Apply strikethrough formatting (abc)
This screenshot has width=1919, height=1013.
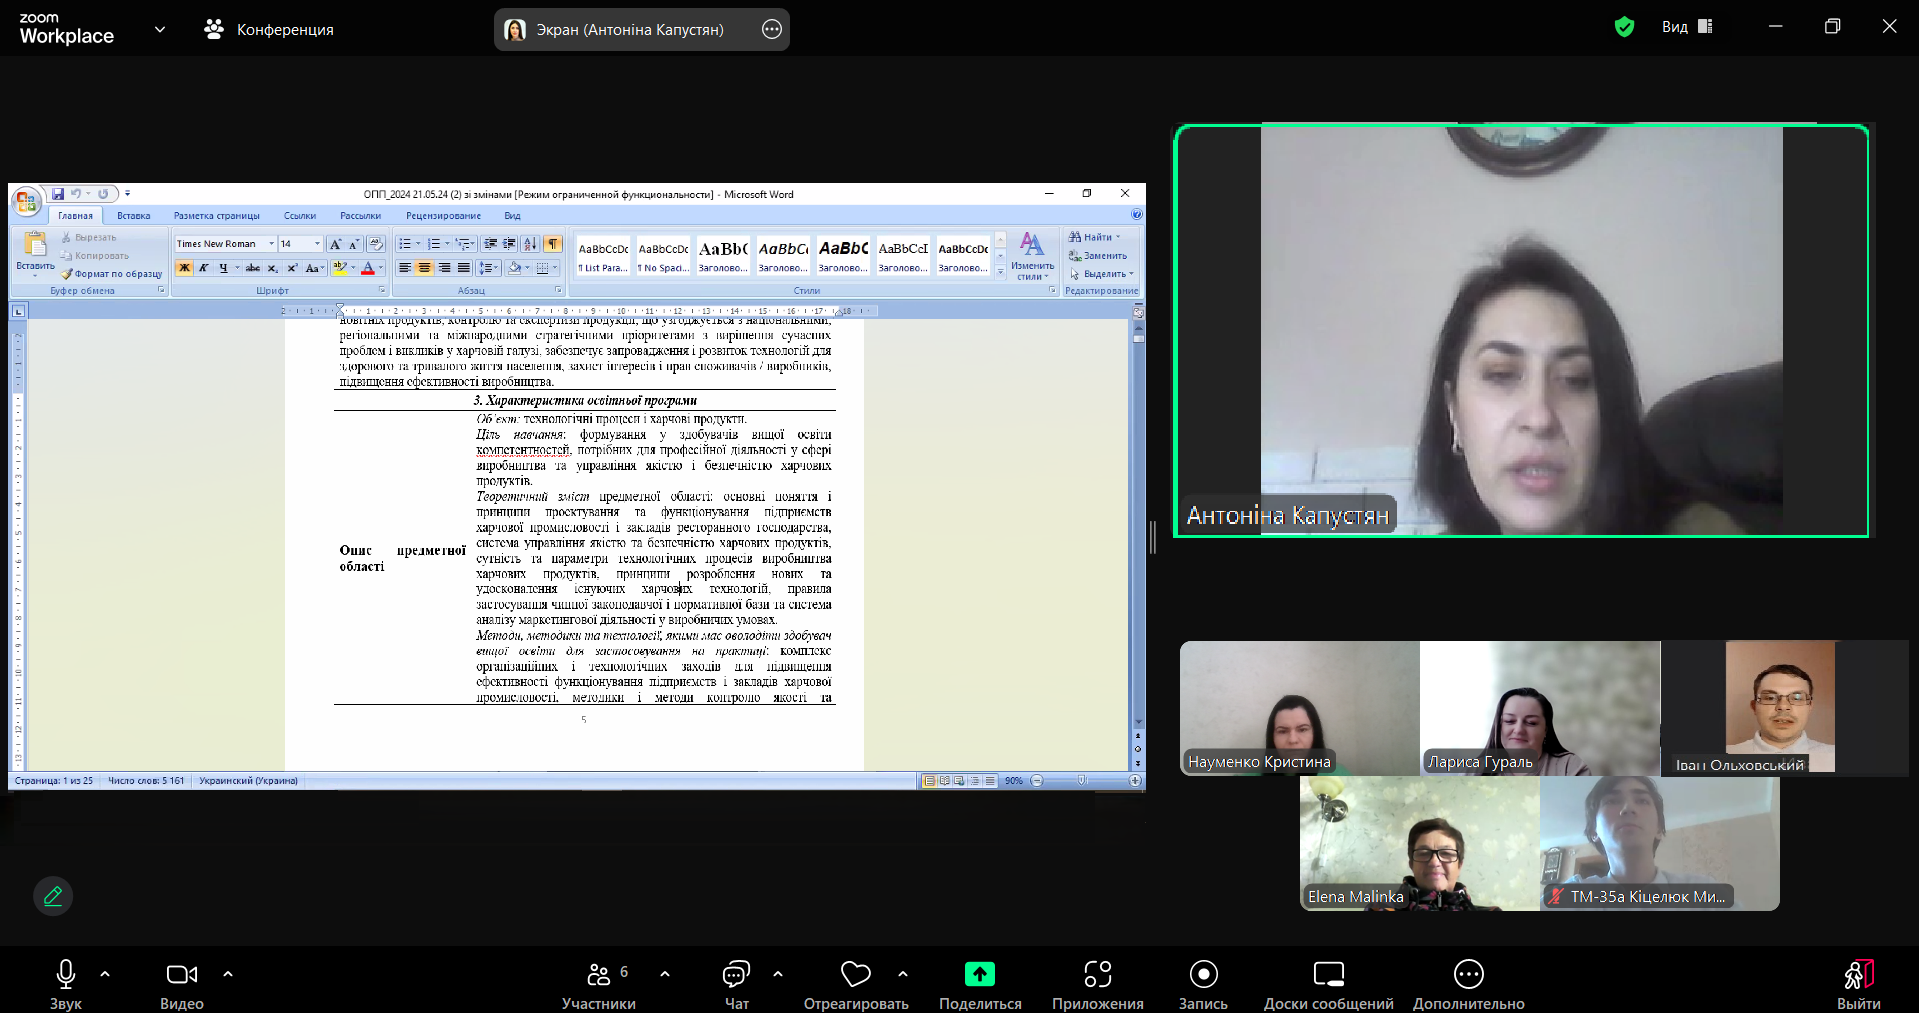click(253, 268)
